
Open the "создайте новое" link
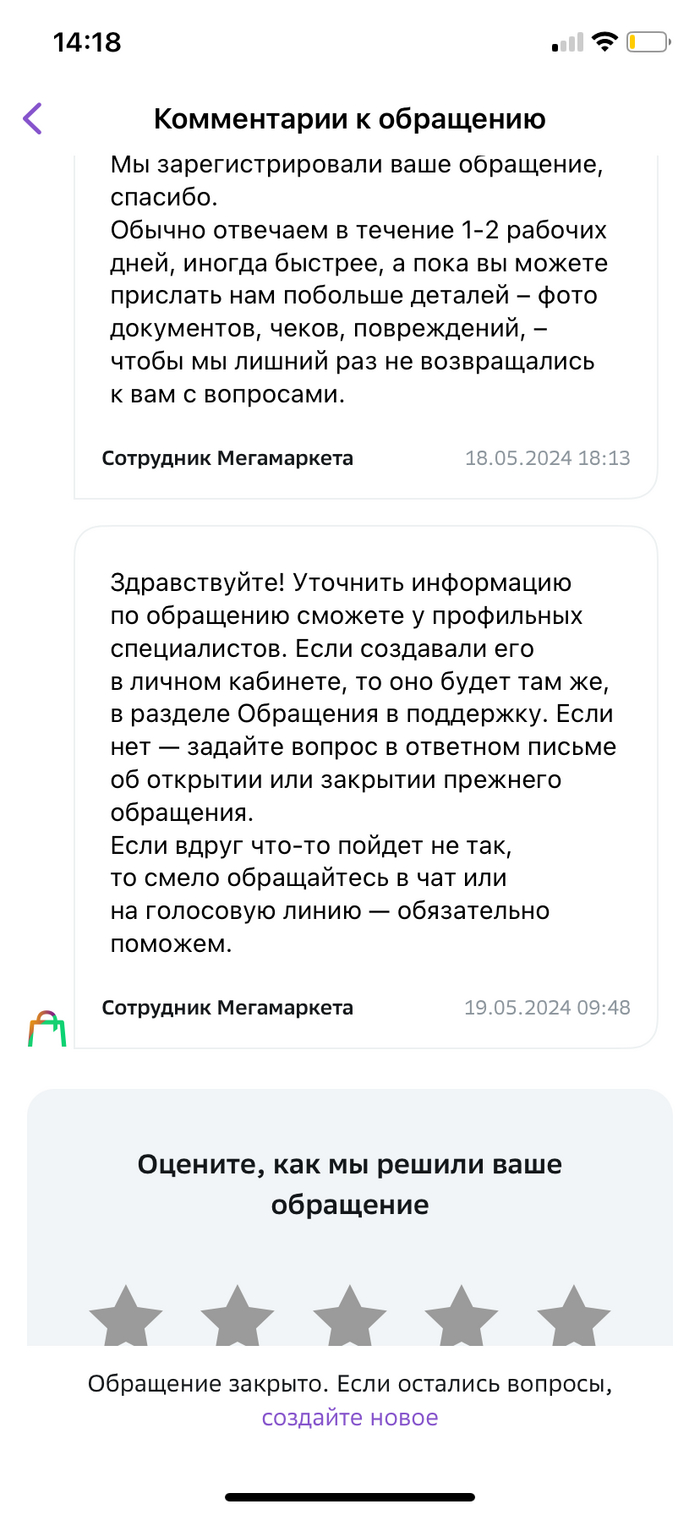point(350,1417)
